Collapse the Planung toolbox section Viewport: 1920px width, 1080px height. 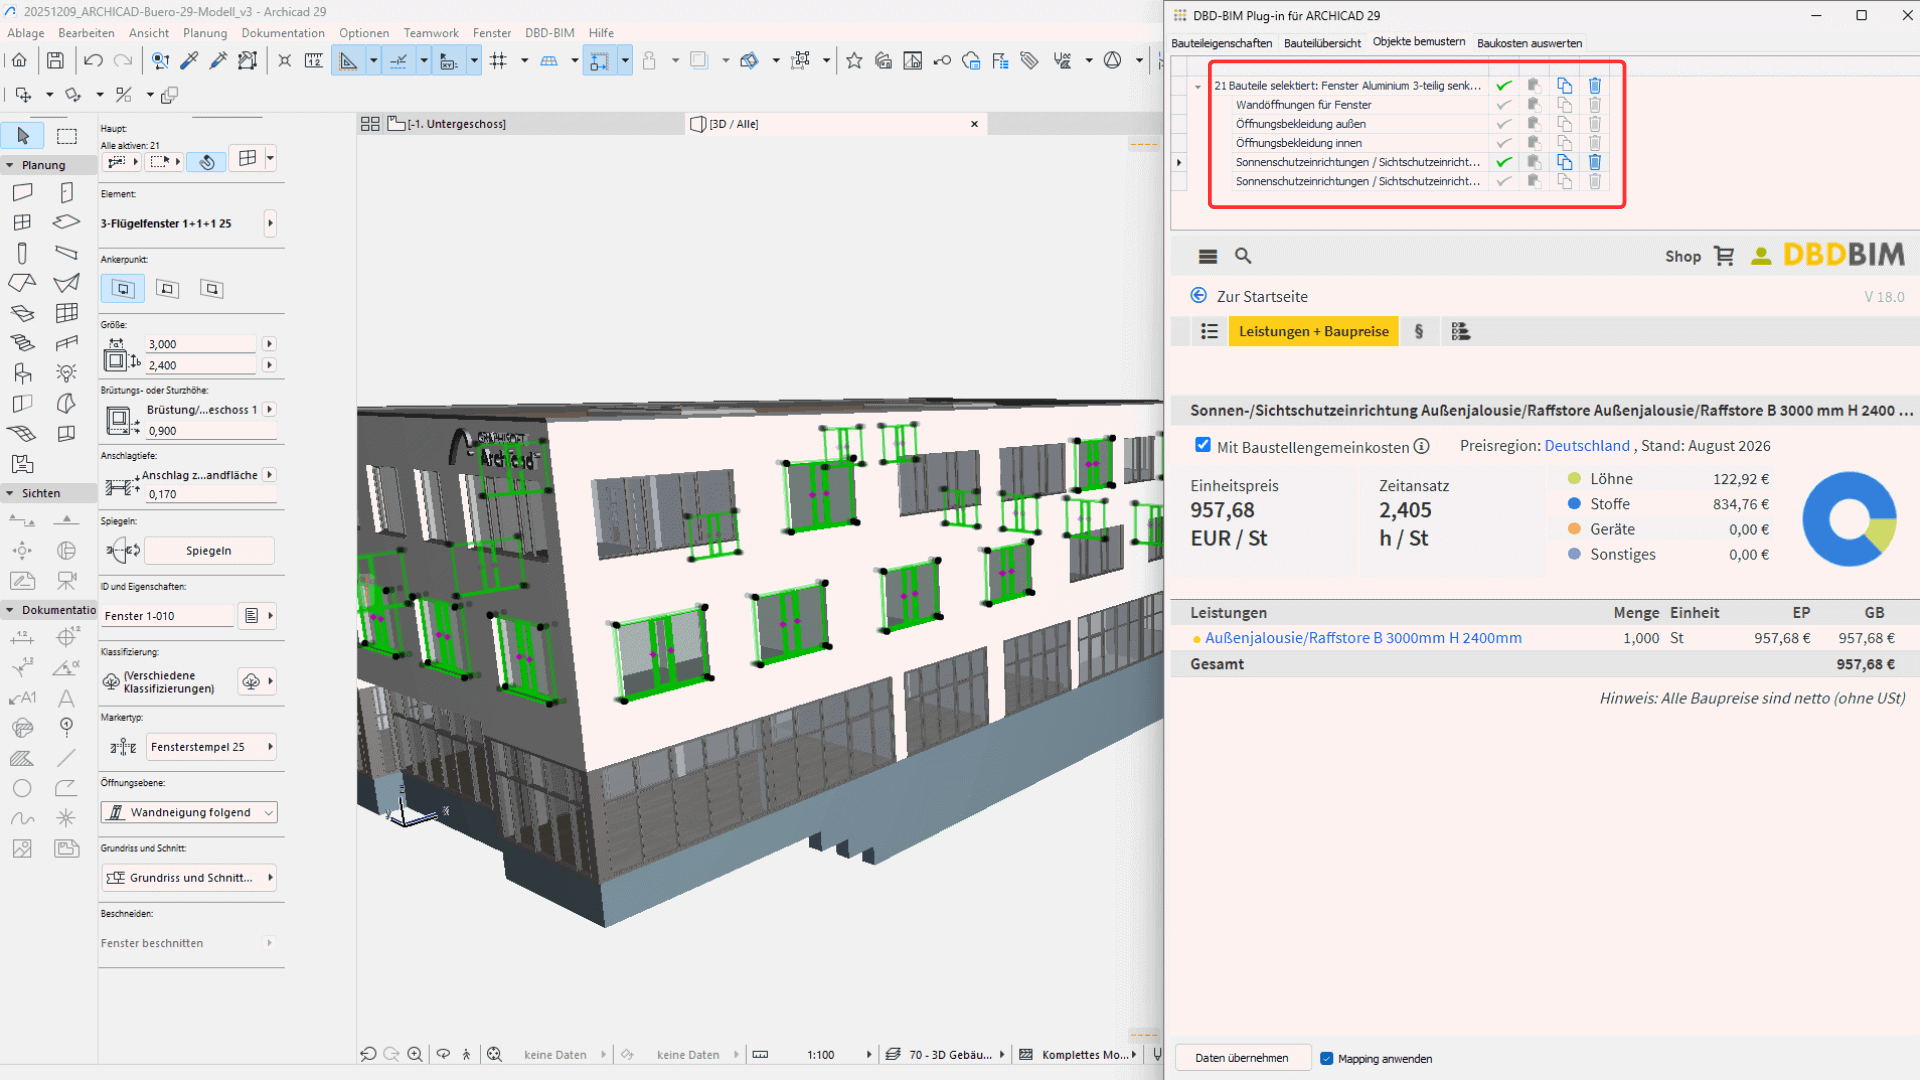[x=10, y=165]
